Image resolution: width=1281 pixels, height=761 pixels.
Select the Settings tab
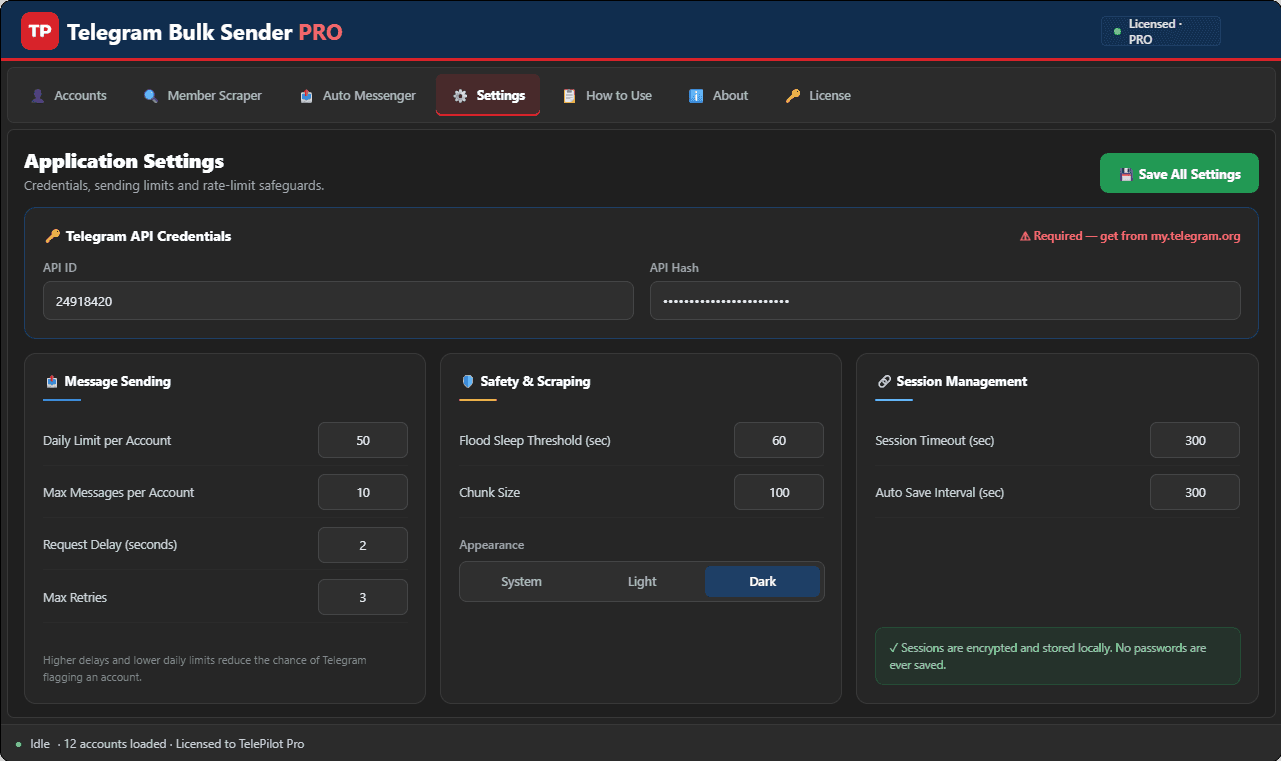pyautogui.click(x=488, y=96)
